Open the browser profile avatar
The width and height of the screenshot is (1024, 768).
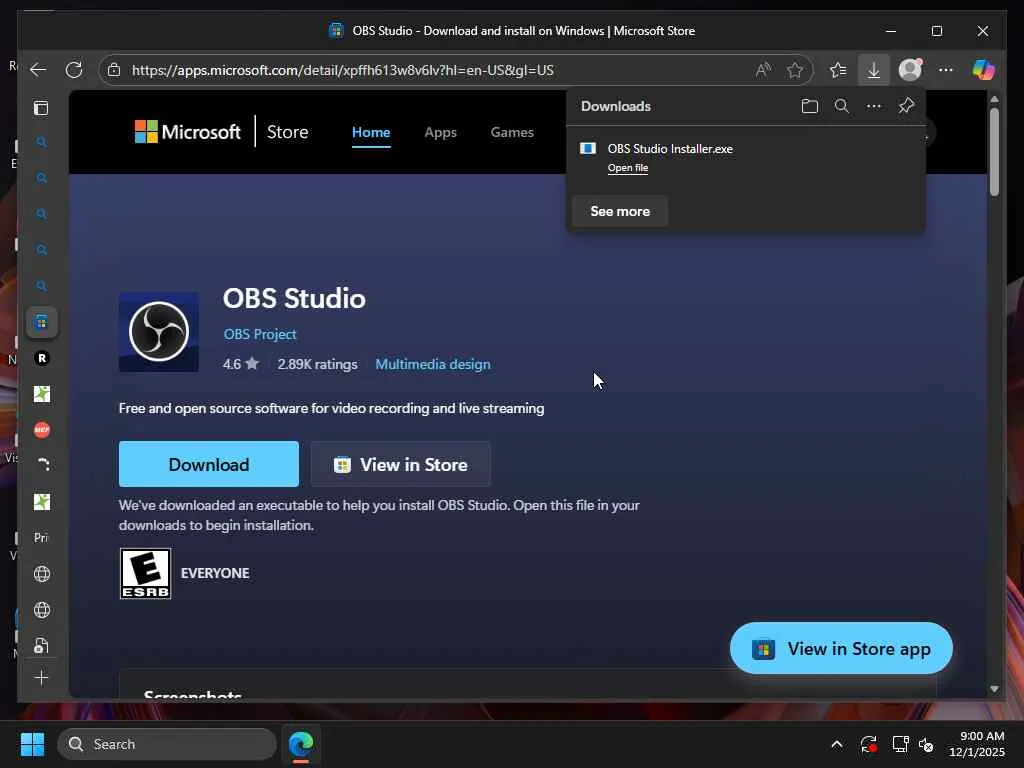coord(910,70)
